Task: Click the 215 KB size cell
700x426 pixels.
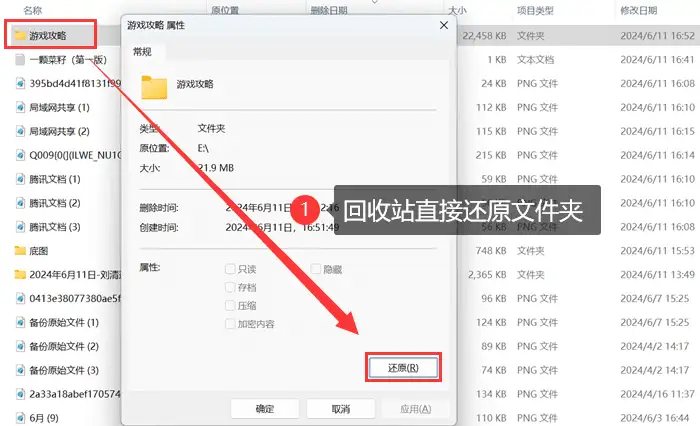Action: click(491, 155)
